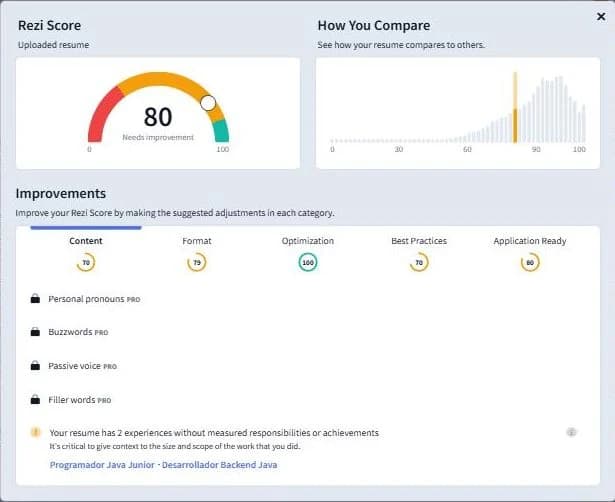
Task: Open the Passive voice PRO item
Action: tap(82, 366)
